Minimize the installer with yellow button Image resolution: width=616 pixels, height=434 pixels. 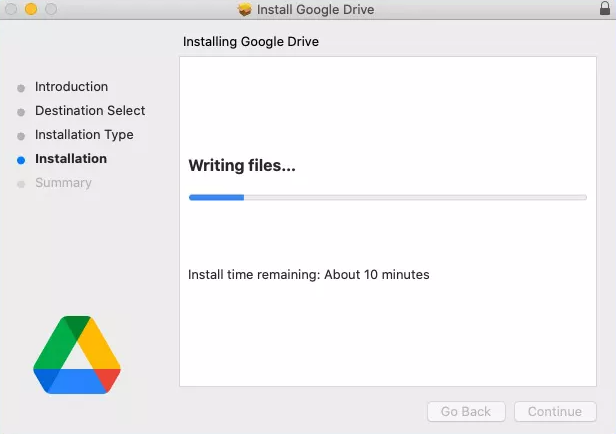31,9
